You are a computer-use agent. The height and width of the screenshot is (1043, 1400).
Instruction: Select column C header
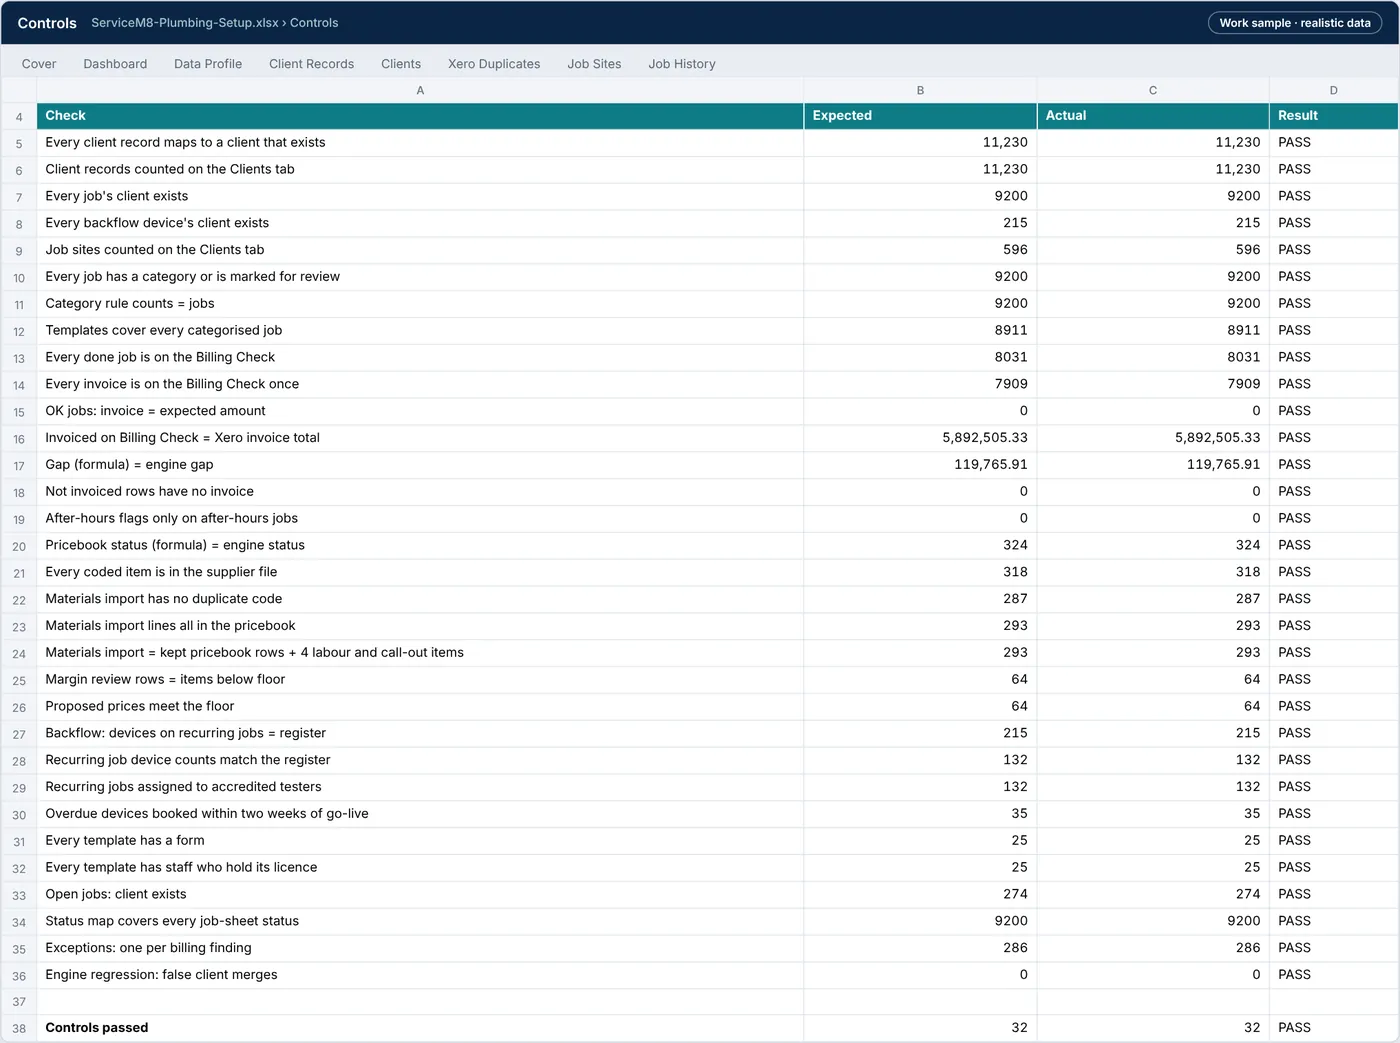tap(1153, 90)
